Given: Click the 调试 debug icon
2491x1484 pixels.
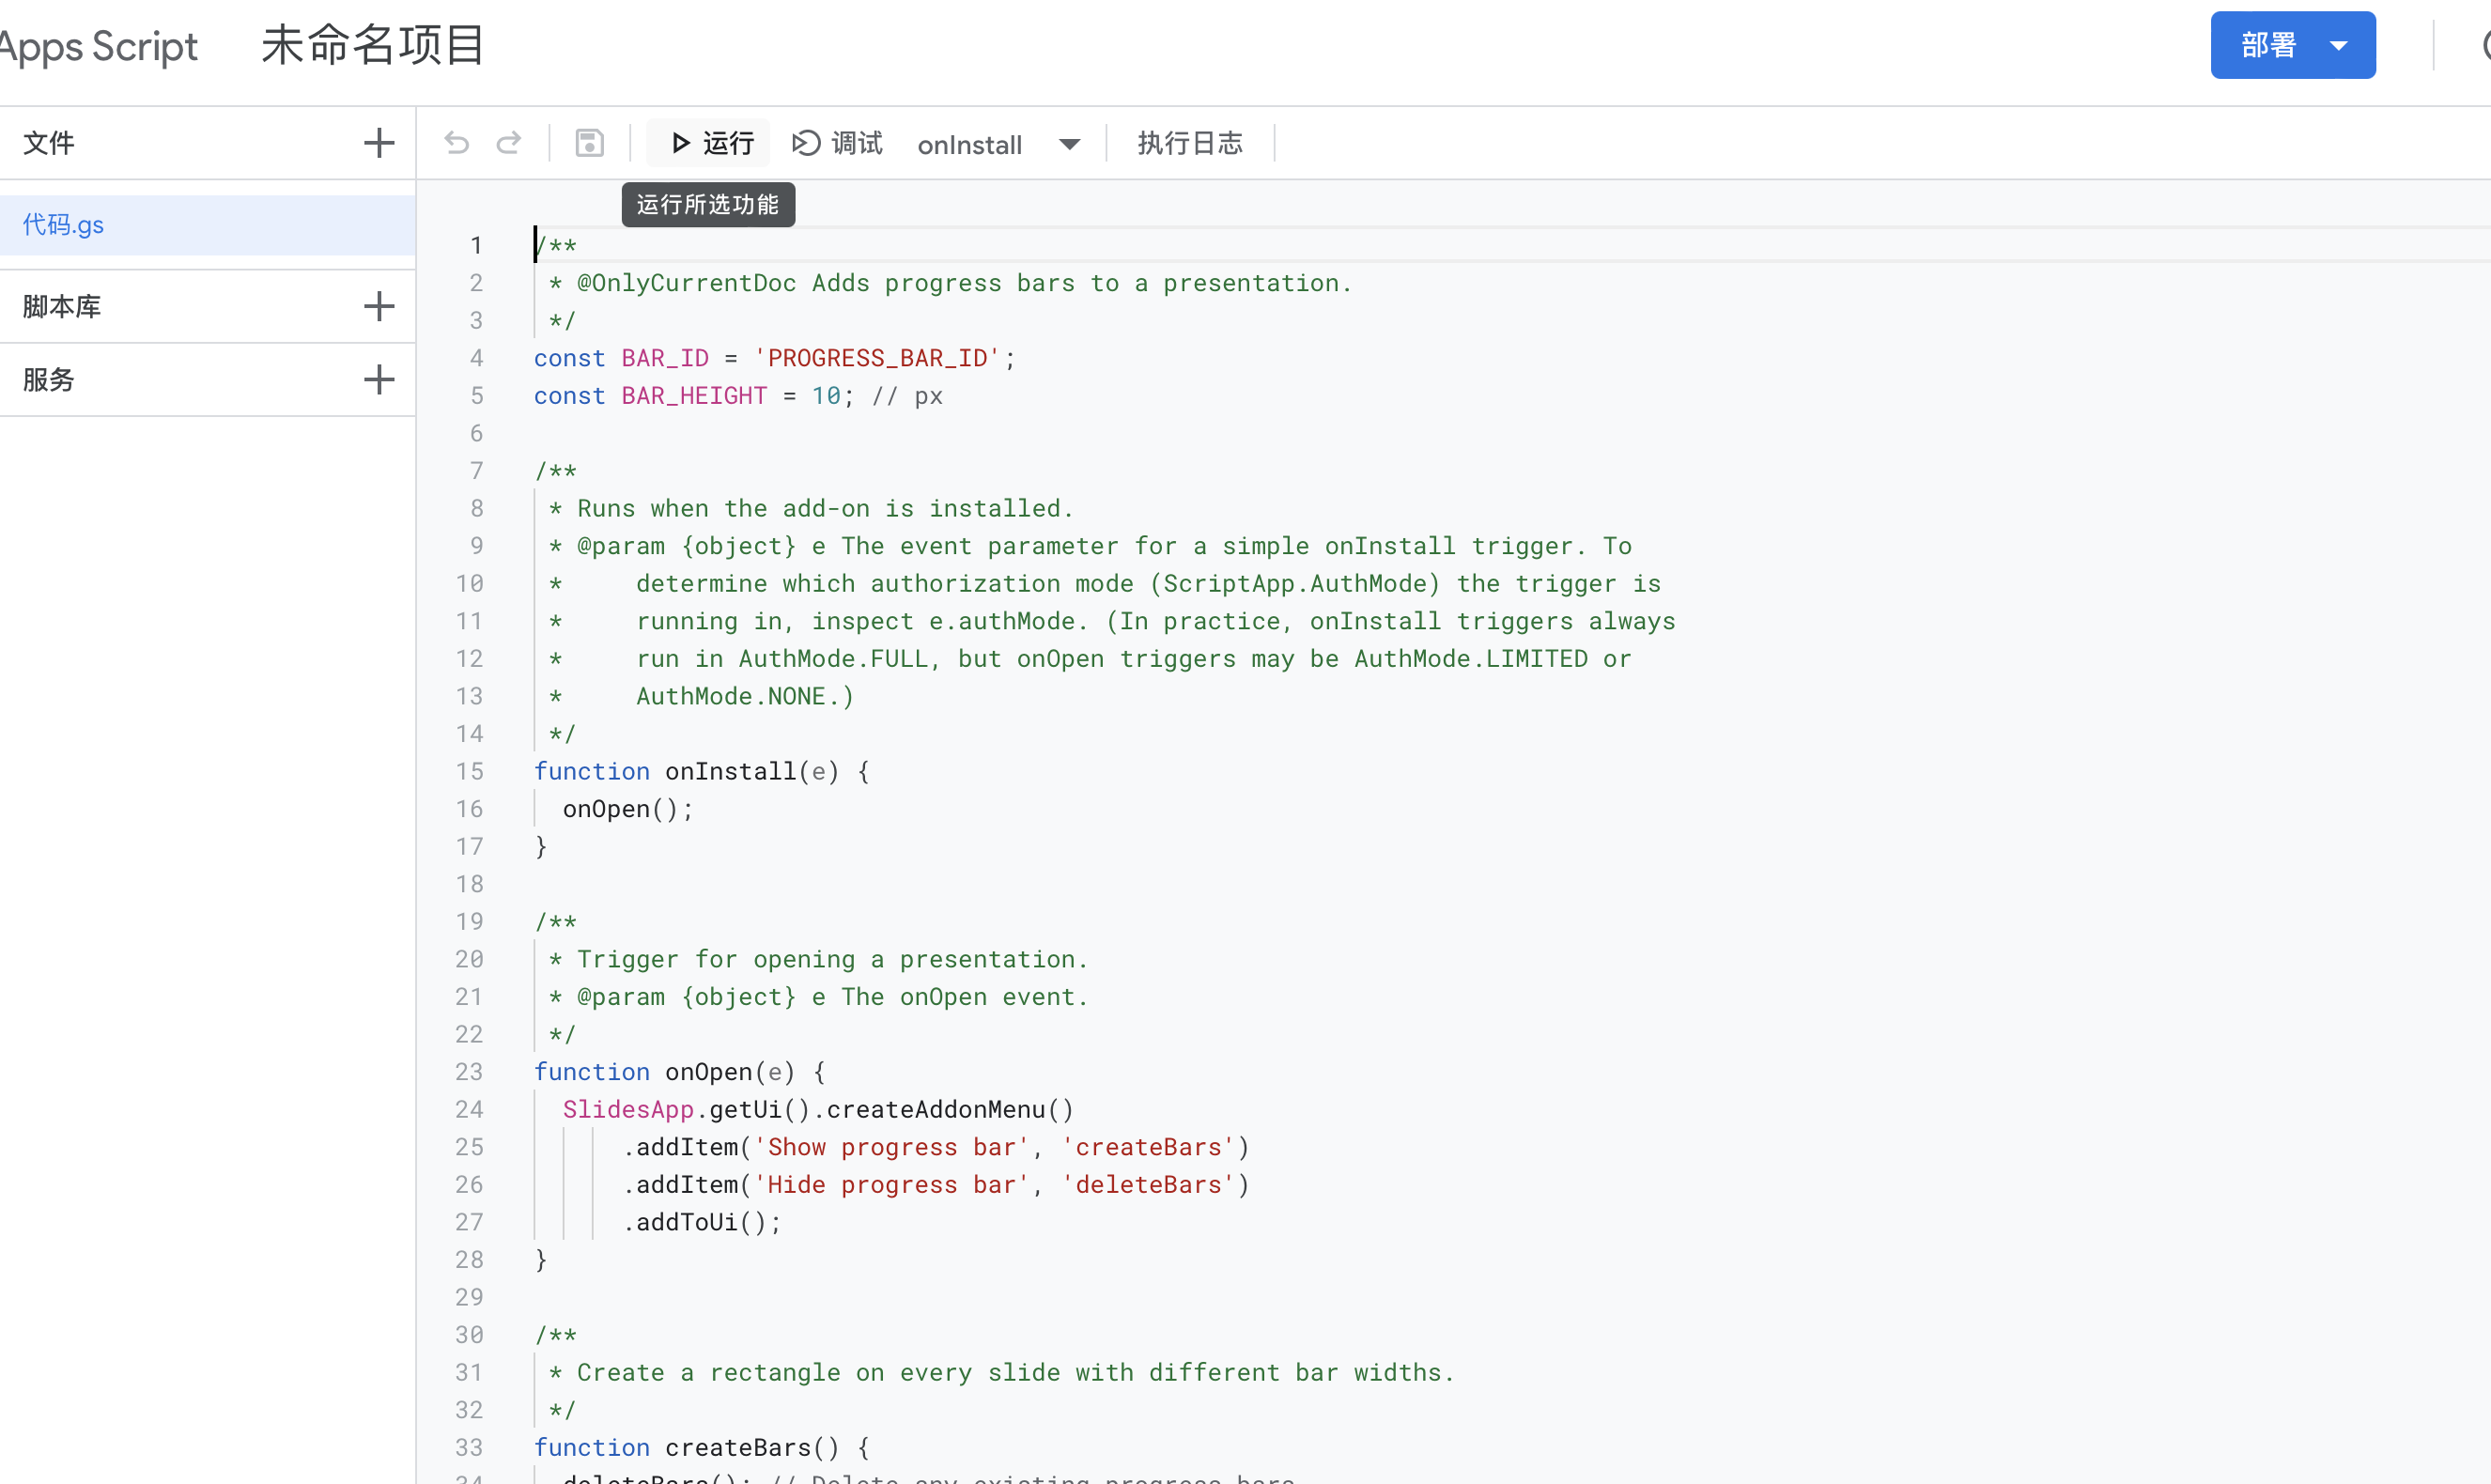Looking at the screenshot, I should pyautogui.click(x=806, y=143).
